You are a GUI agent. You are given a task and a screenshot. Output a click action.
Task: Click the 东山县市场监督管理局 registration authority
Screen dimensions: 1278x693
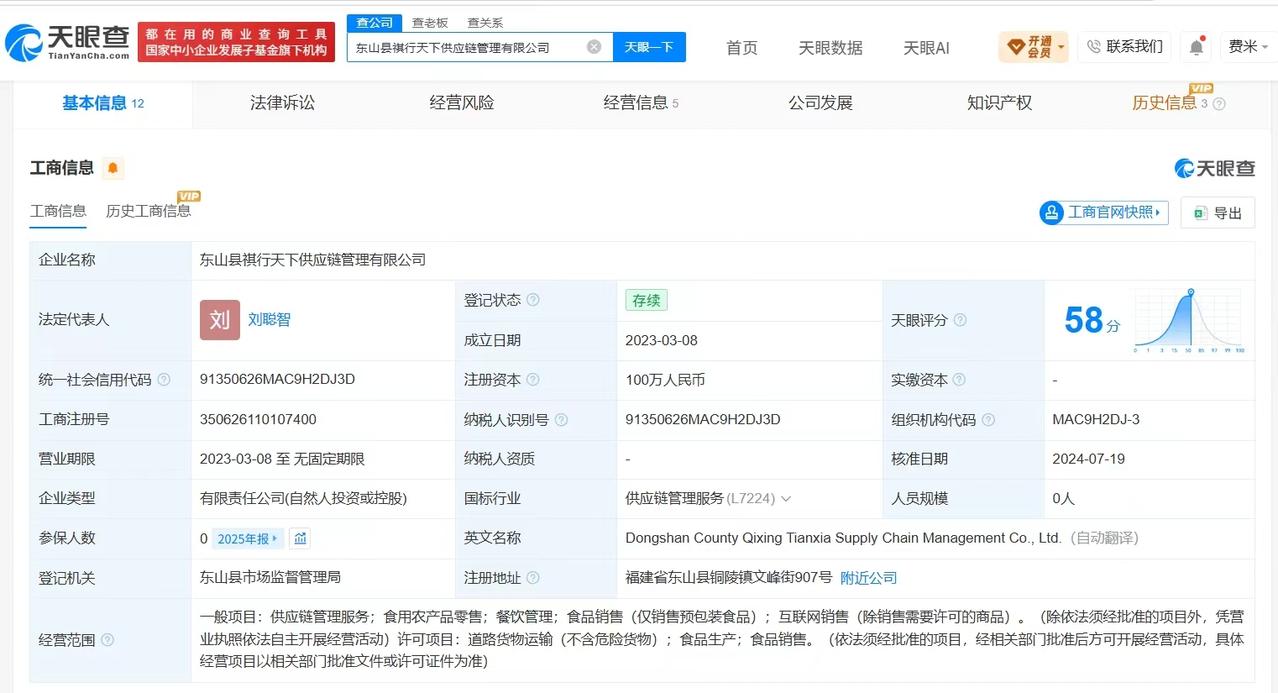pyautogui.click(x=270, y=578)
